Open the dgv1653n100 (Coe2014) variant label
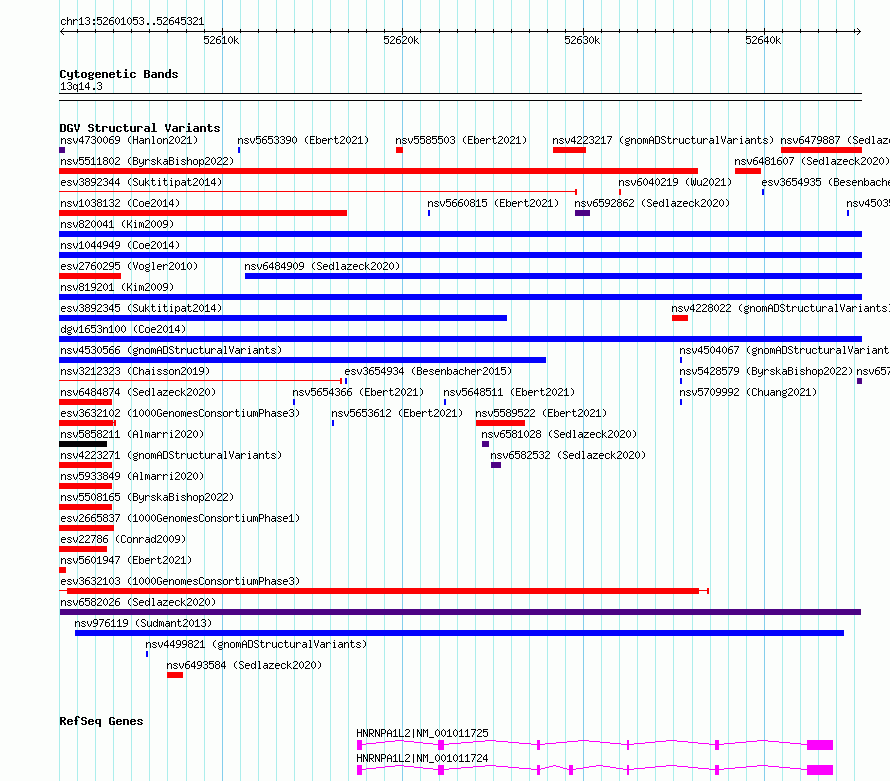Viewport: 890px width, 781px height. click(123, 329)
